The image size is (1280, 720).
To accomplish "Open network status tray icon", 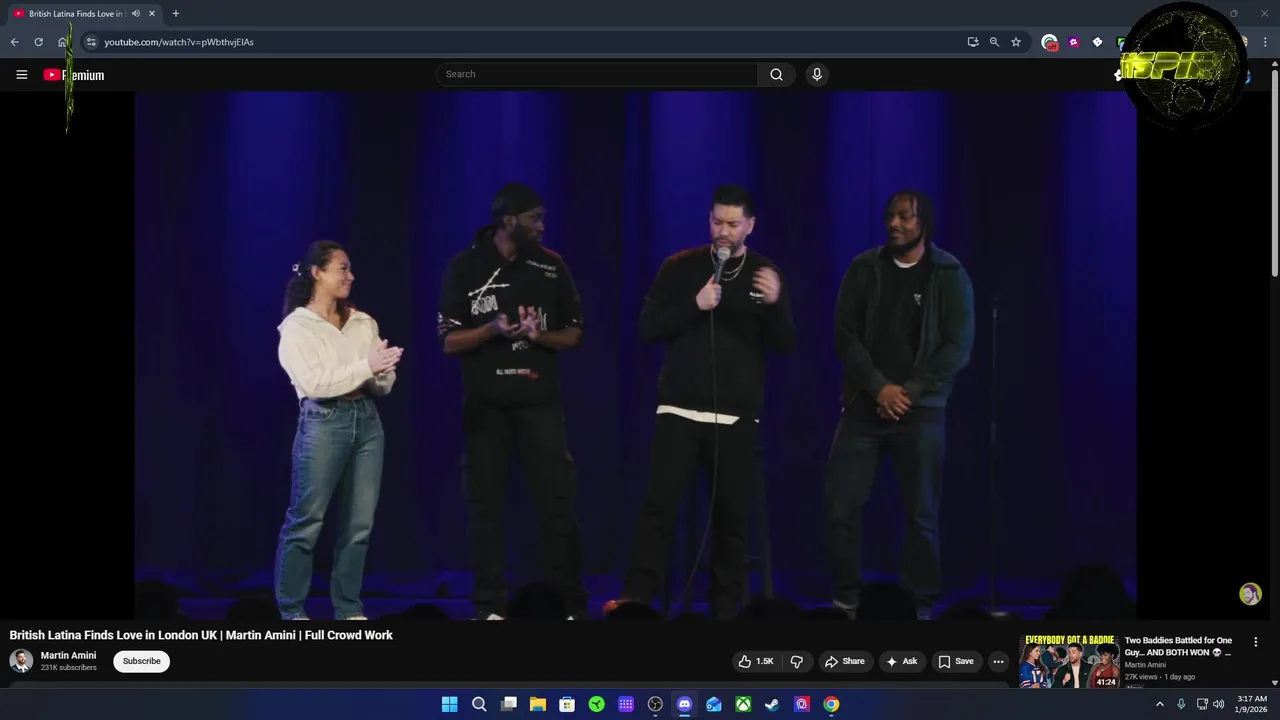I will [x=1202, y=704].
